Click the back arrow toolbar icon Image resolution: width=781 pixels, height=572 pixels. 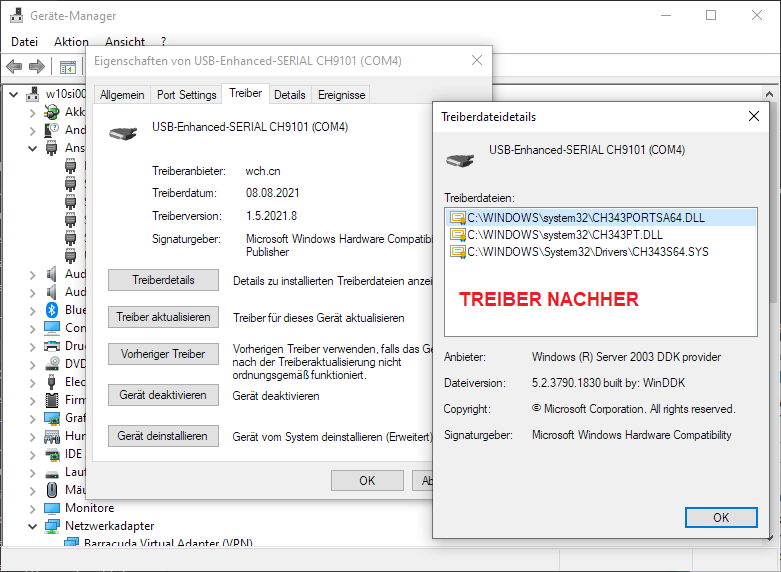(x=14, y=67)
